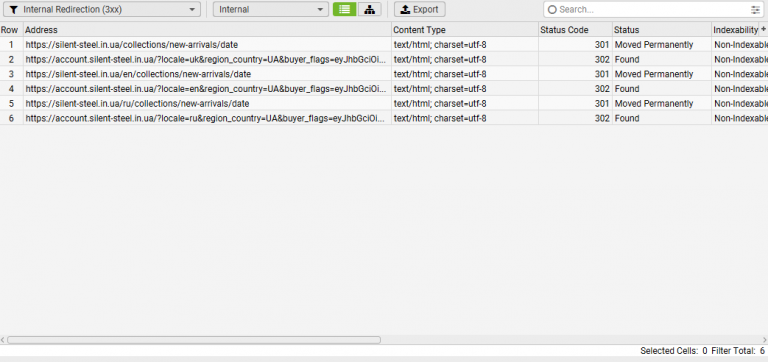Select the locale=uk account address row
The image size is (768, 362).
click(207, 59)
